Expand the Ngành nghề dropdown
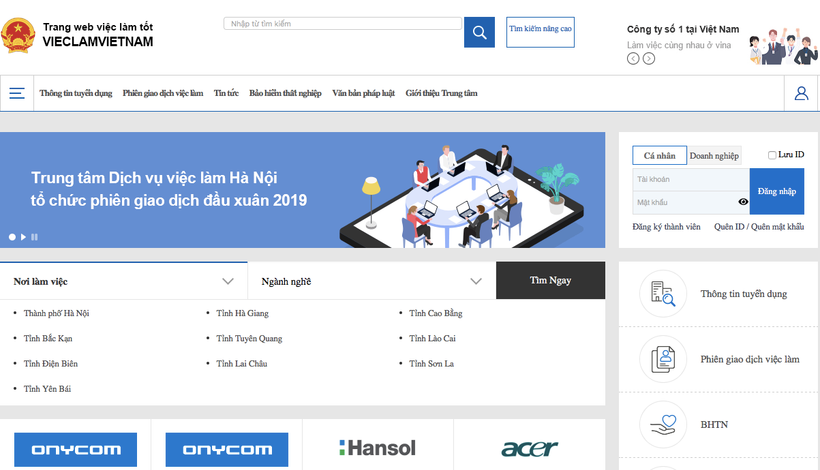The width and height of the screenshot is (820, 470). tap(477, 281)
